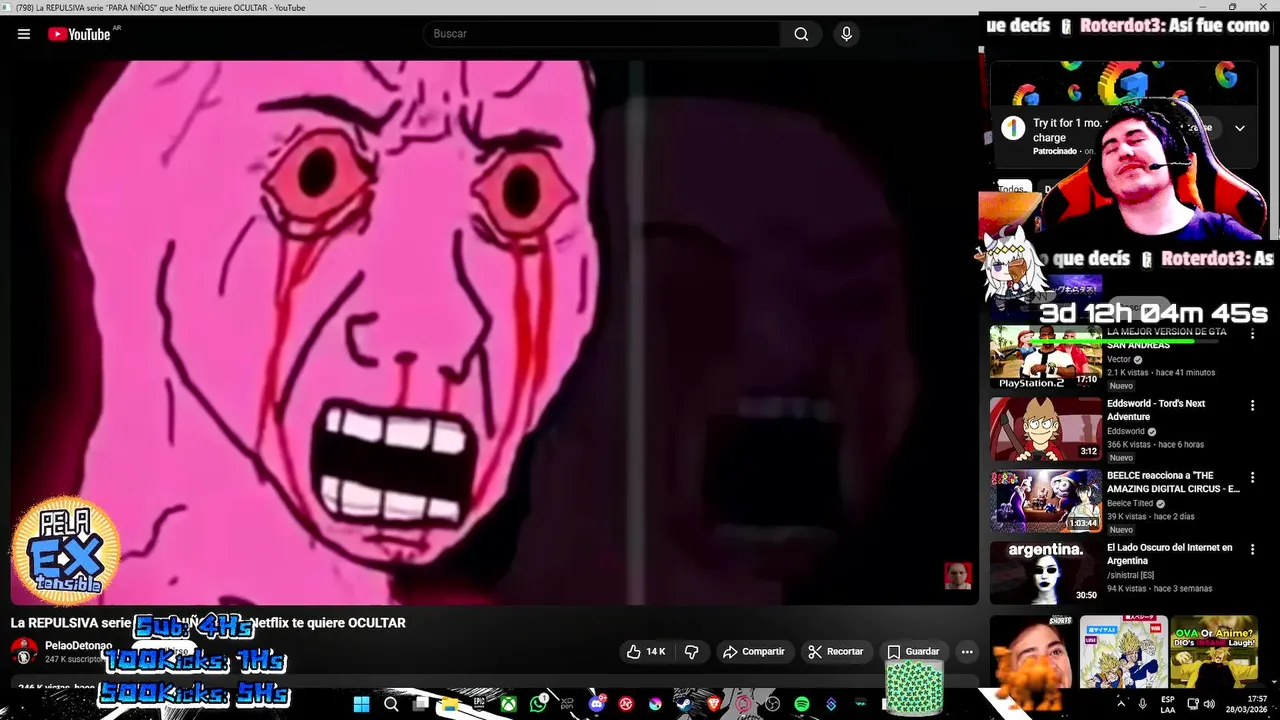The image size is (1280, 720).
Task: Open the Windows Start menu
Action: click(x=361, y=704)
